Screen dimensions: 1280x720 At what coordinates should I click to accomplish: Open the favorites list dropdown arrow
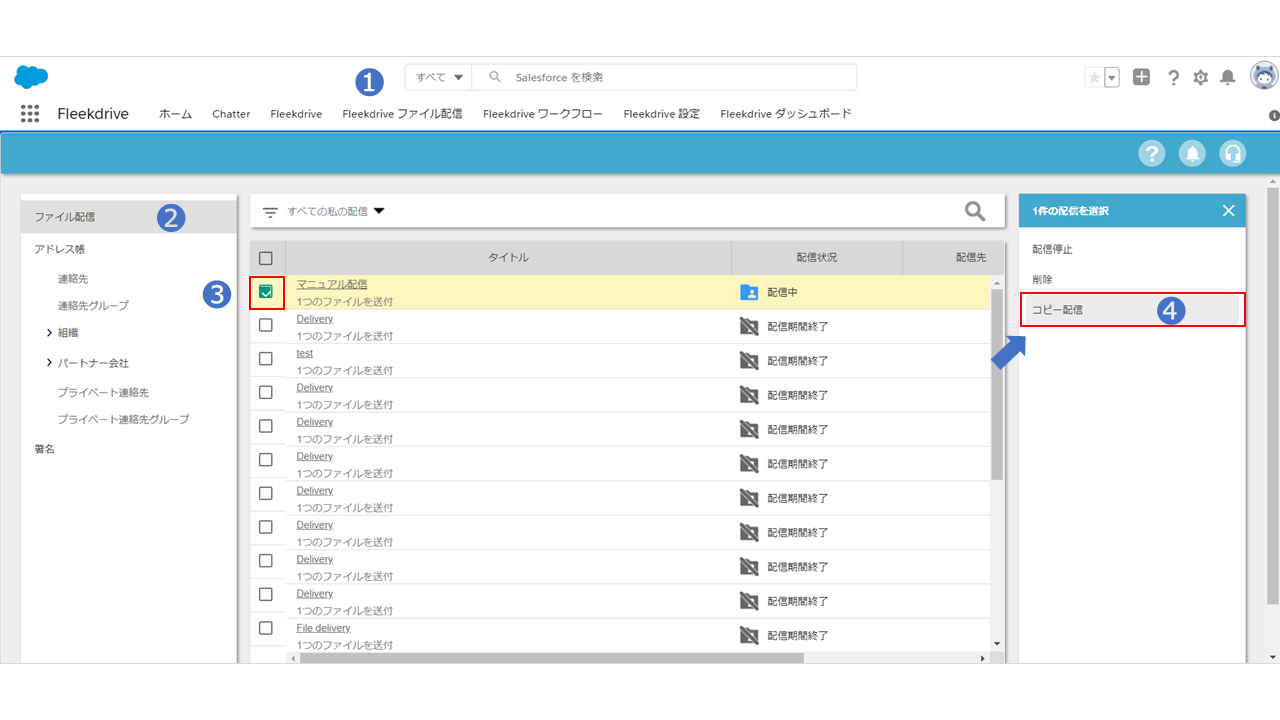pos(1111,77)
